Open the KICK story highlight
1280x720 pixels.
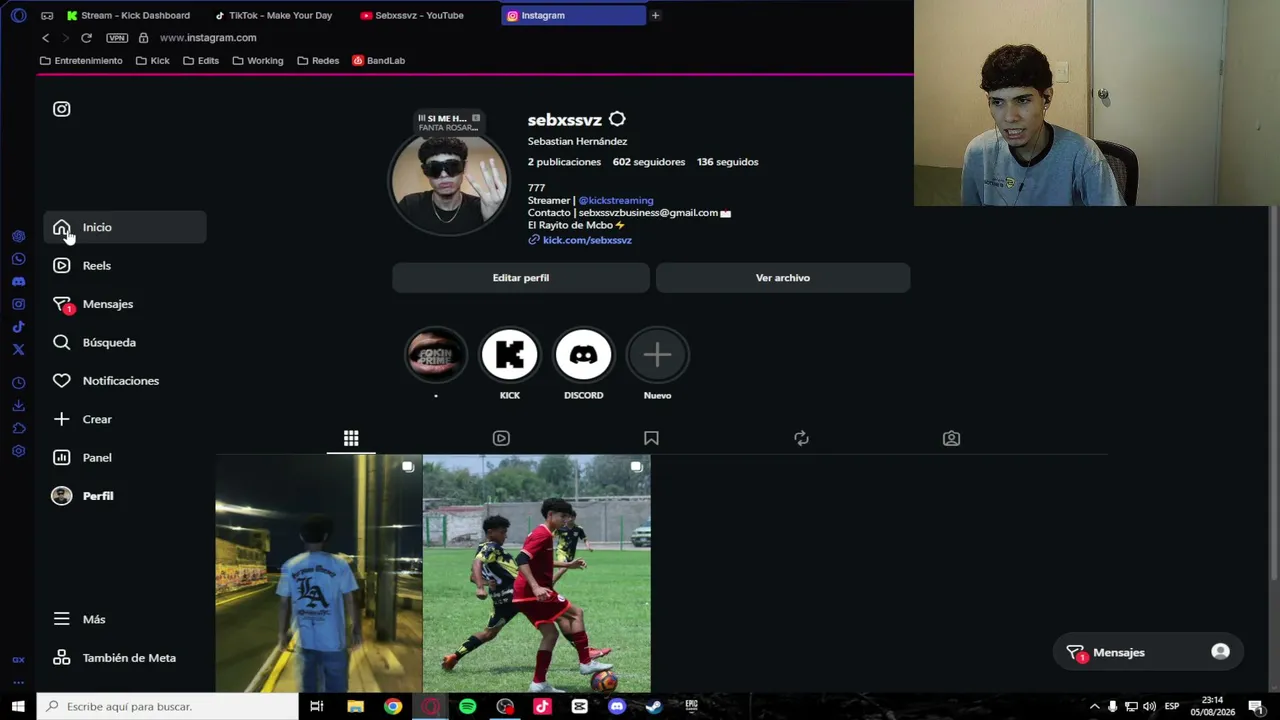(510, 354)
